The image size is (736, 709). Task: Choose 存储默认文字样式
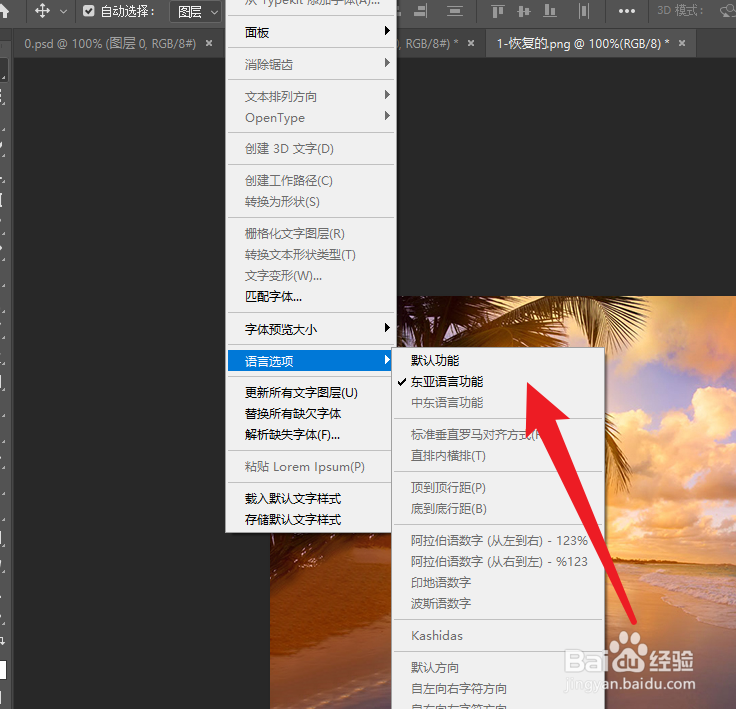[310, 520]
